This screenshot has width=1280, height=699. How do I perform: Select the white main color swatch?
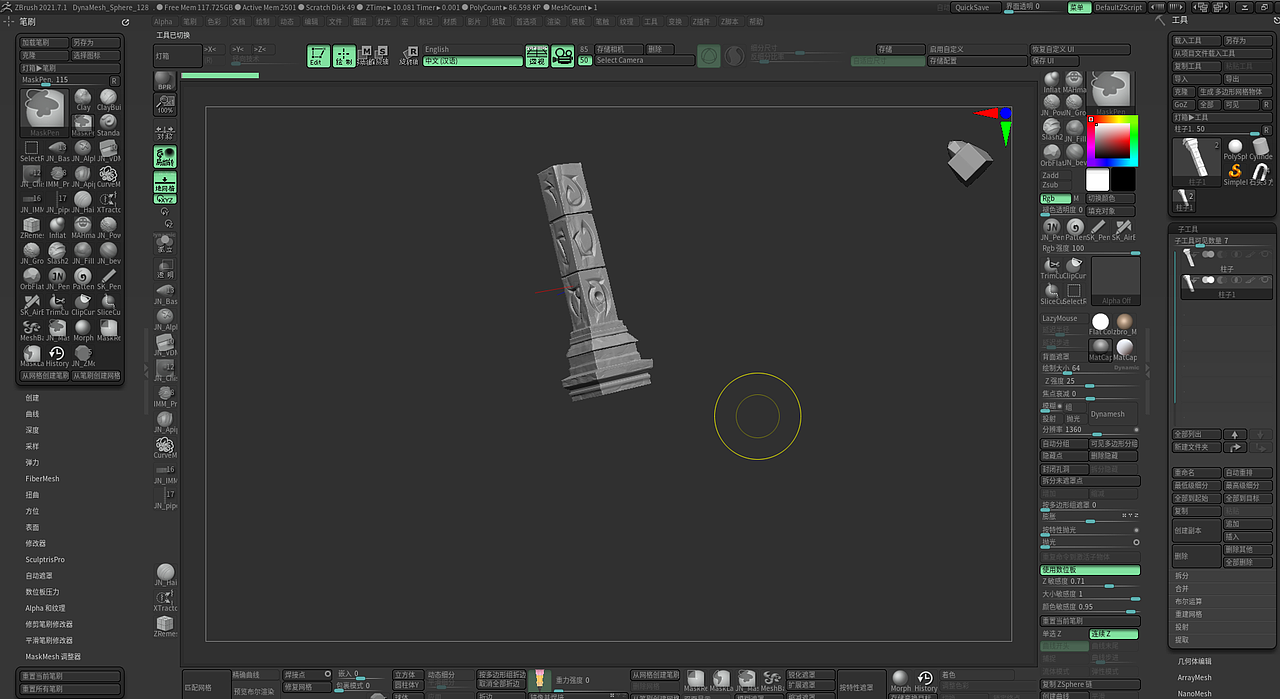click(1098, 179)
